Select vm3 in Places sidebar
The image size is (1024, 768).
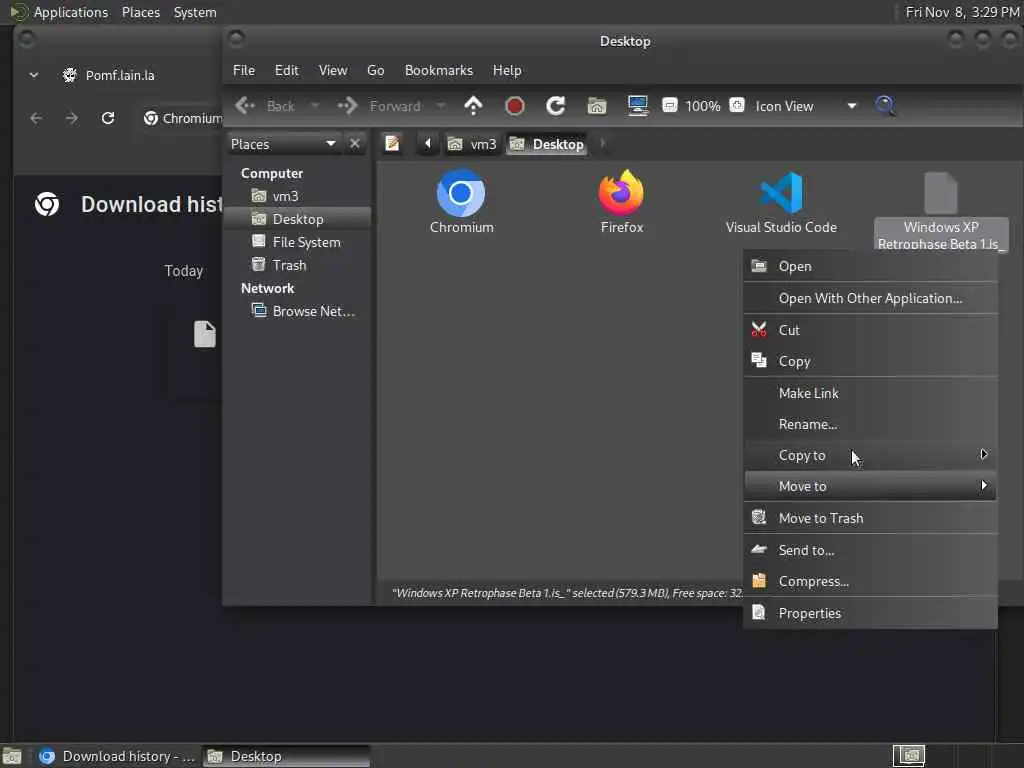(297, 196)
